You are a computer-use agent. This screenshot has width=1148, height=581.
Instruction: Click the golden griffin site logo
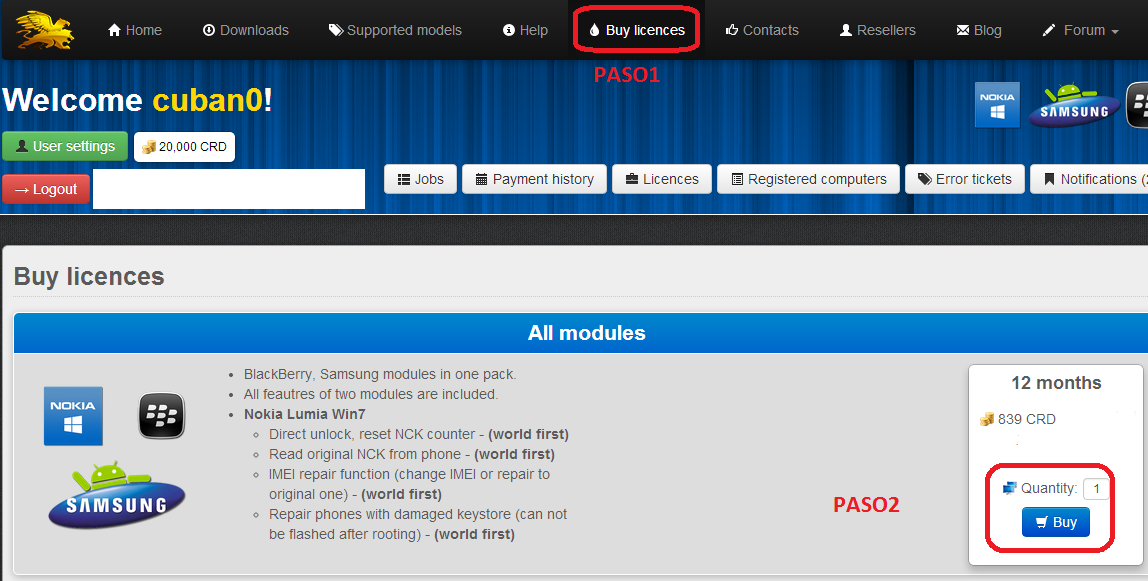45,30
